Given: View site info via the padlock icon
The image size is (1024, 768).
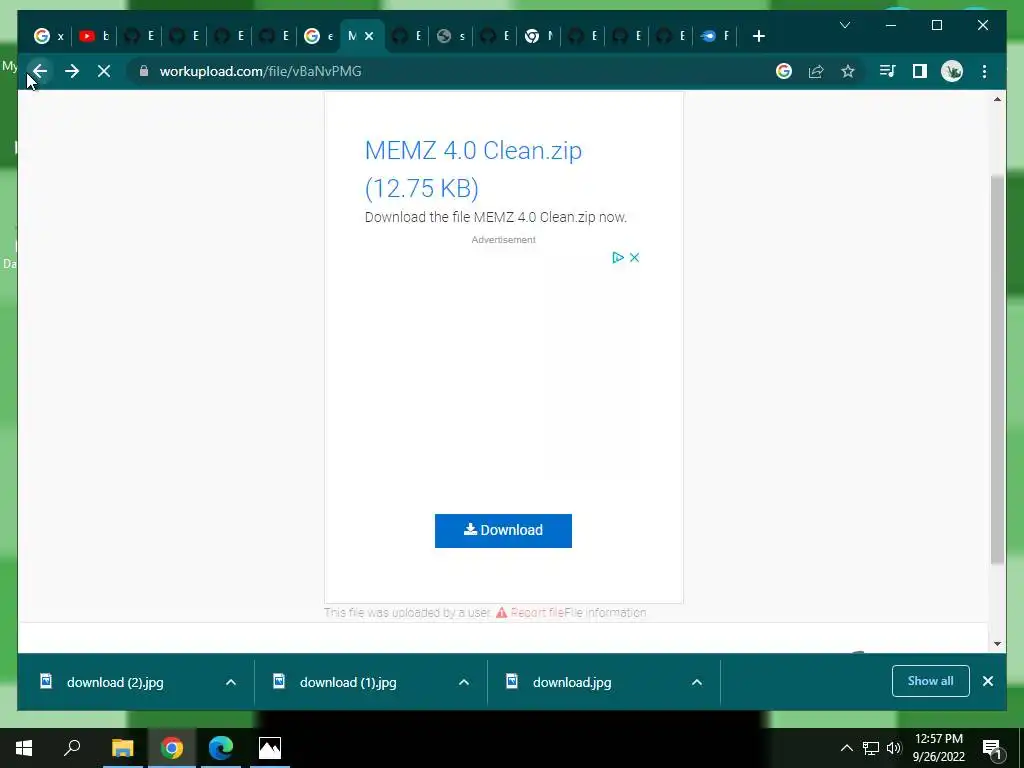Looking at the screenshot, I should point(144,71).
